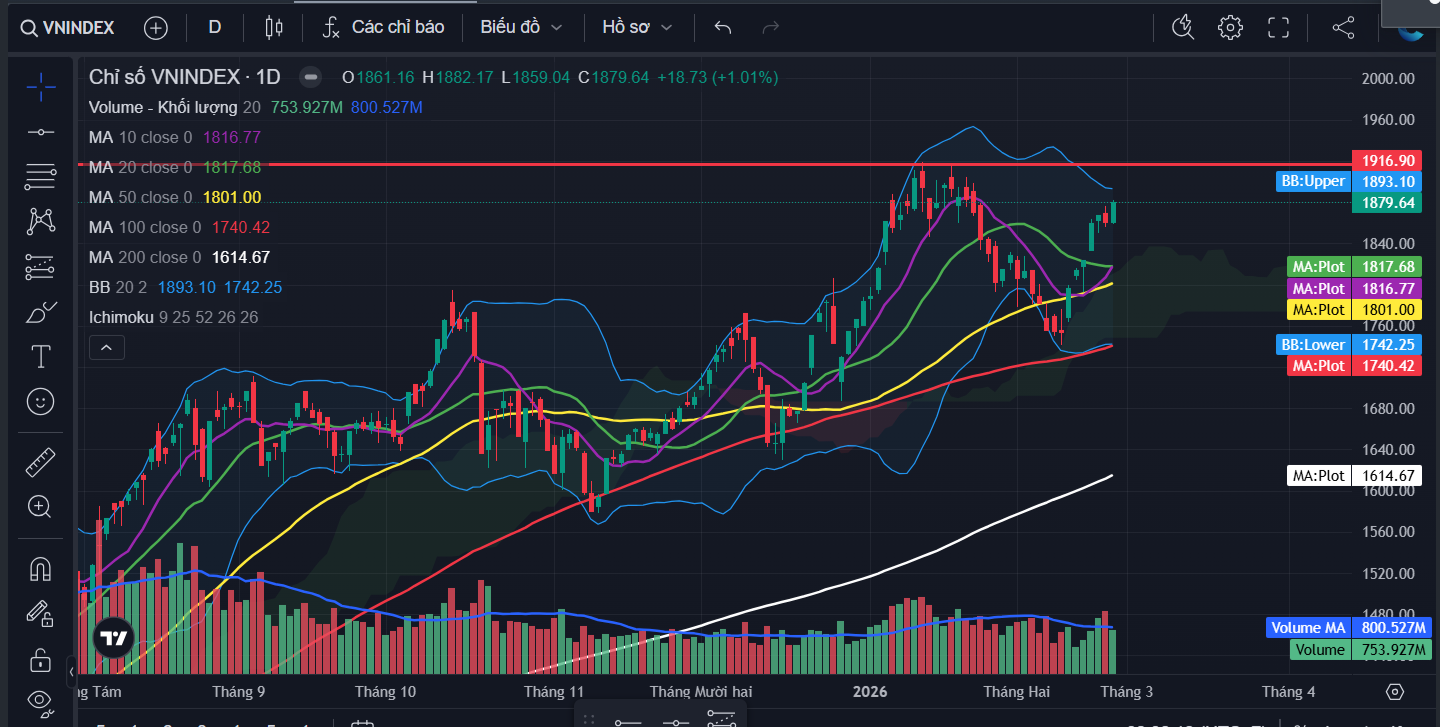Hide all drawings with eye icon
Image resolution: width=1440 pixels, height=727 pixels.
[x=40, y=699]
